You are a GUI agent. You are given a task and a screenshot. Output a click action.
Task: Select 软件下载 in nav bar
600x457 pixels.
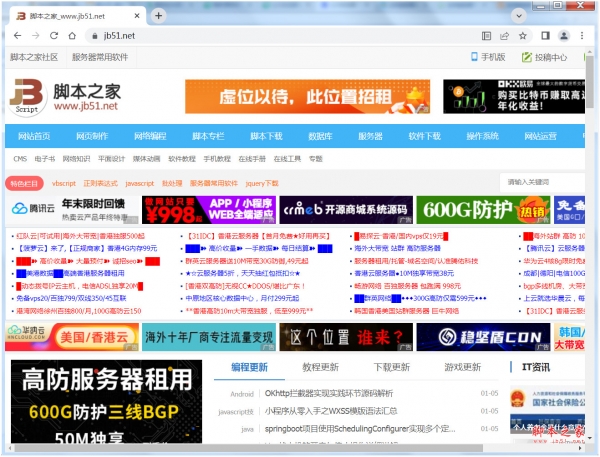[x=425, y=136]
